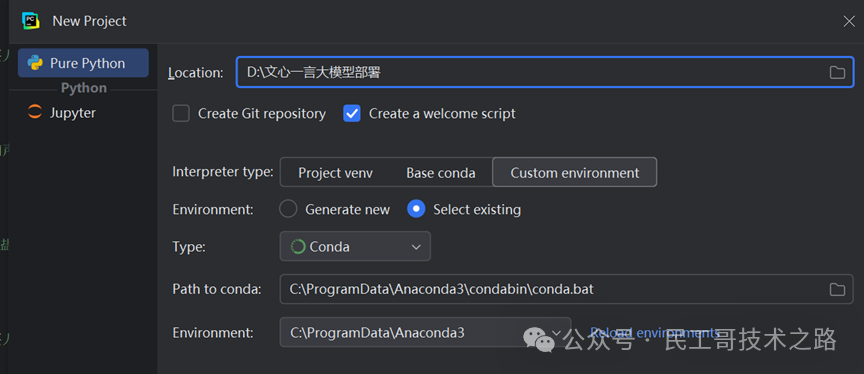Choose Custom environment interpreter type
The width and height of the screenshot is (864, 374).
[575, 173]
